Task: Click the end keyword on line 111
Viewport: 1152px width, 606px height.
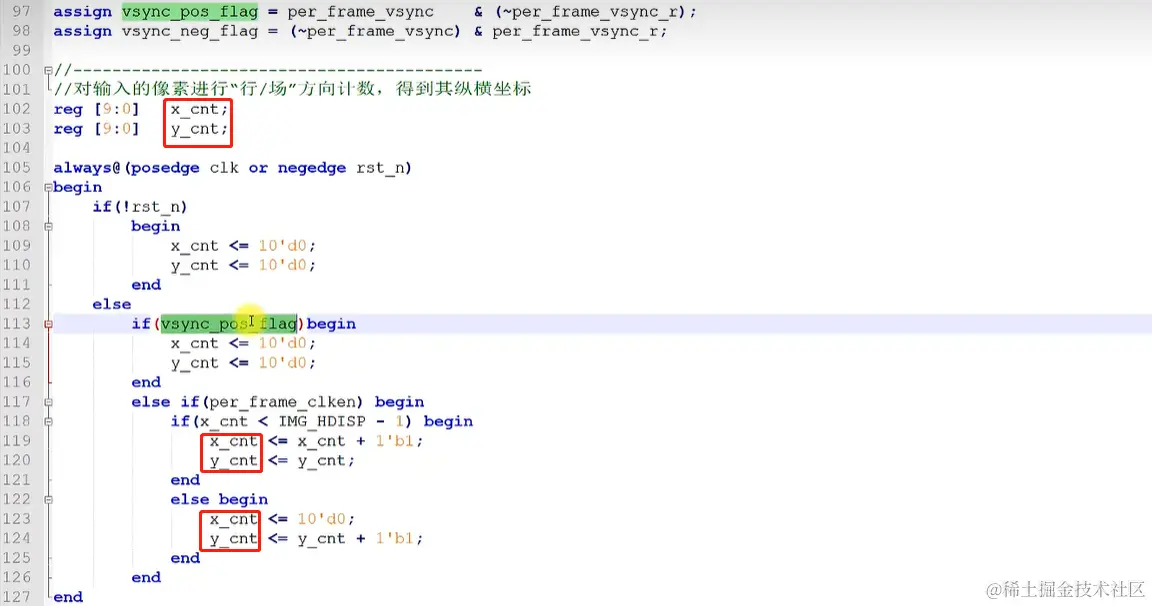Action: (146, 285)
